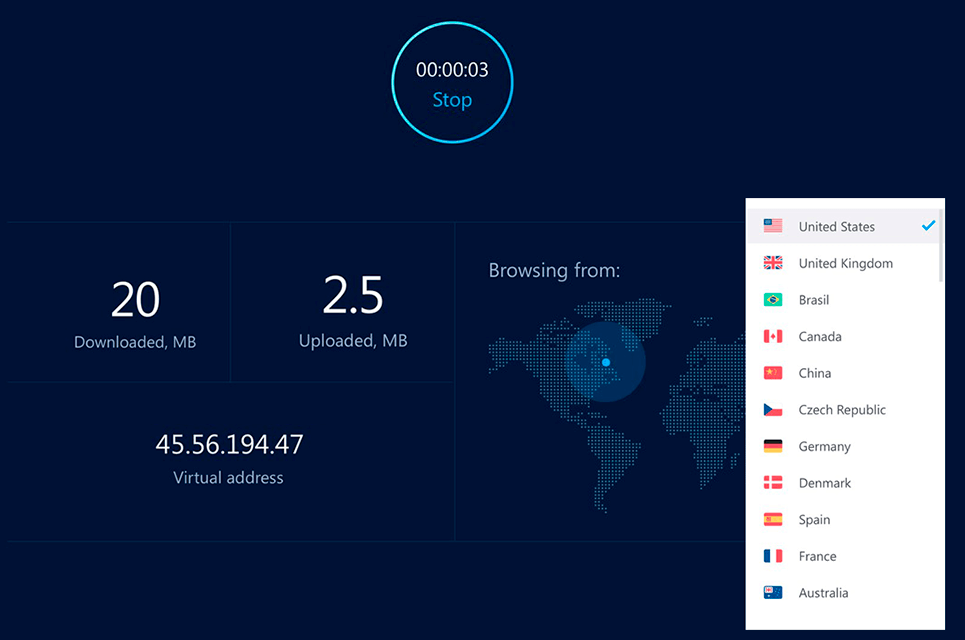Select the Spain flag icon
The width and height of the screenshot is (965, 640).
(773, 519)
